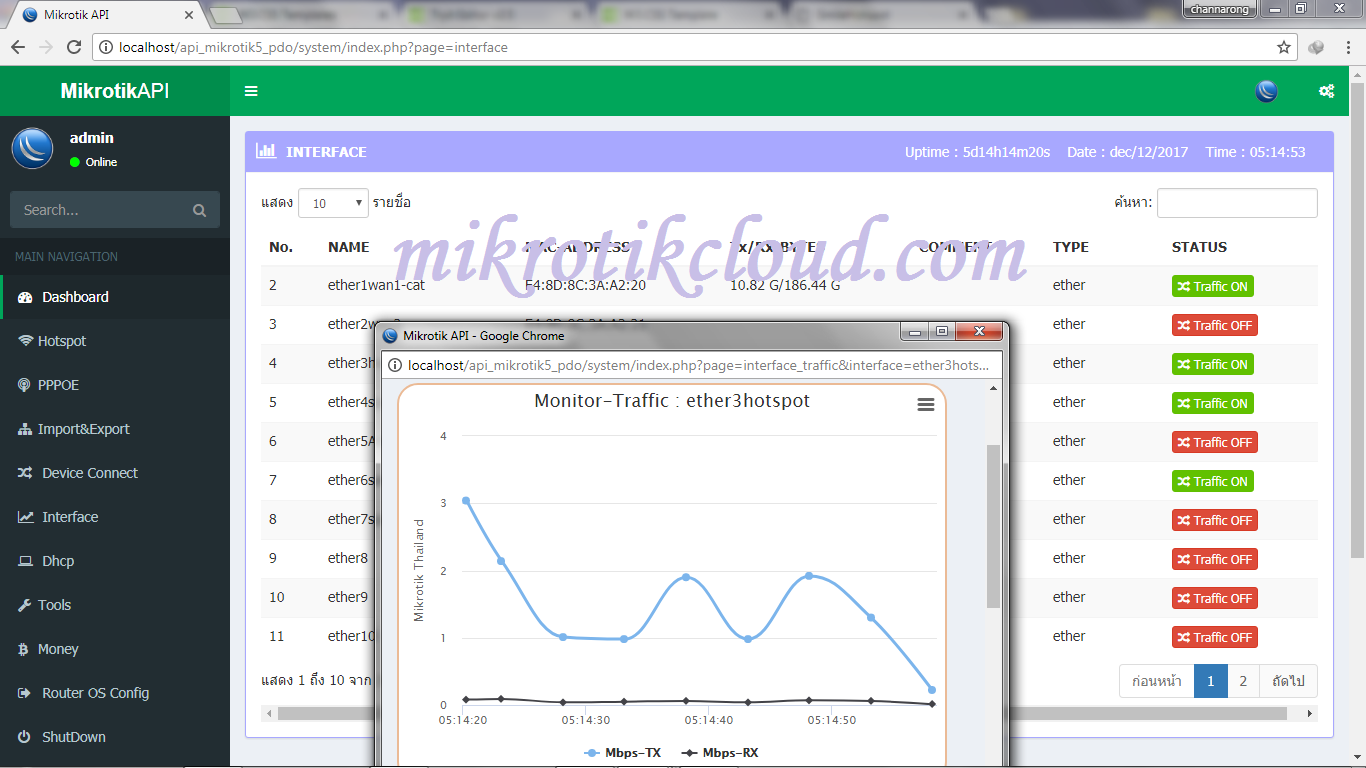Toggle Traffic ON for ether1wan1-cat
The height and width of the screenshot is (768, 1366).
[x=1212, y=286]
